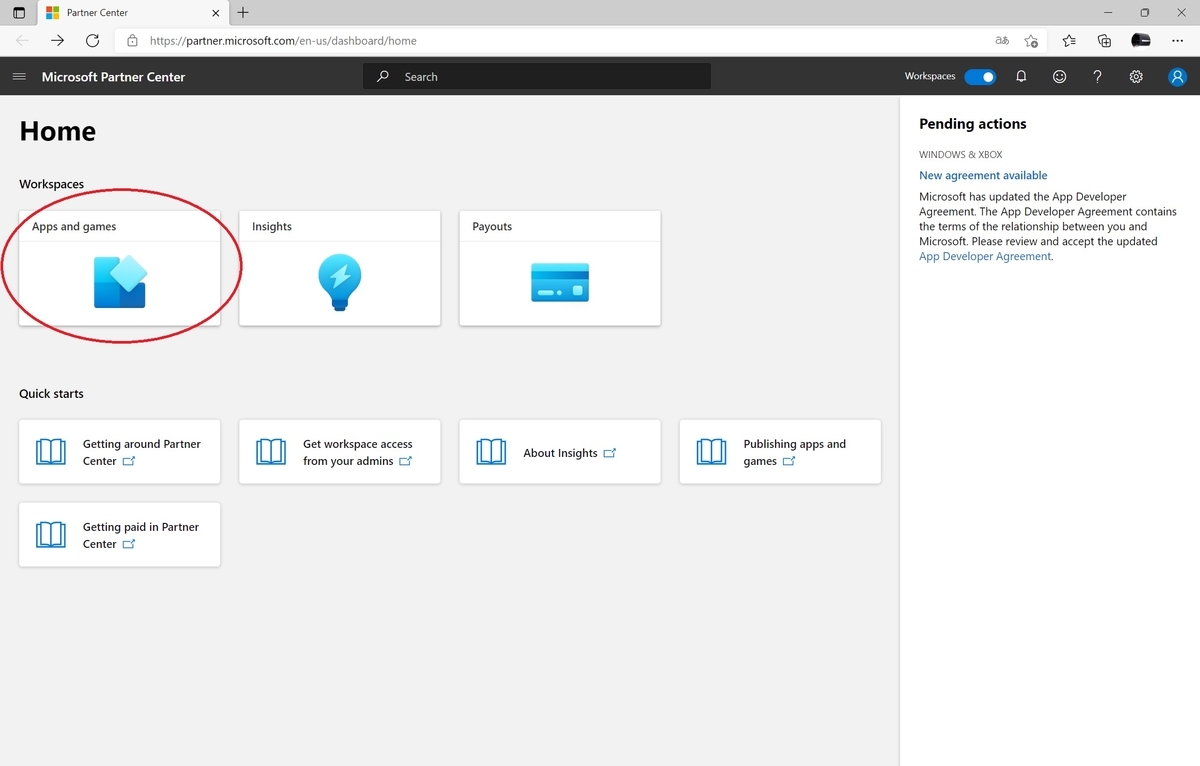
Task: Open the Insights lightbulb workspace icon
Action: [x=339, y=282]
